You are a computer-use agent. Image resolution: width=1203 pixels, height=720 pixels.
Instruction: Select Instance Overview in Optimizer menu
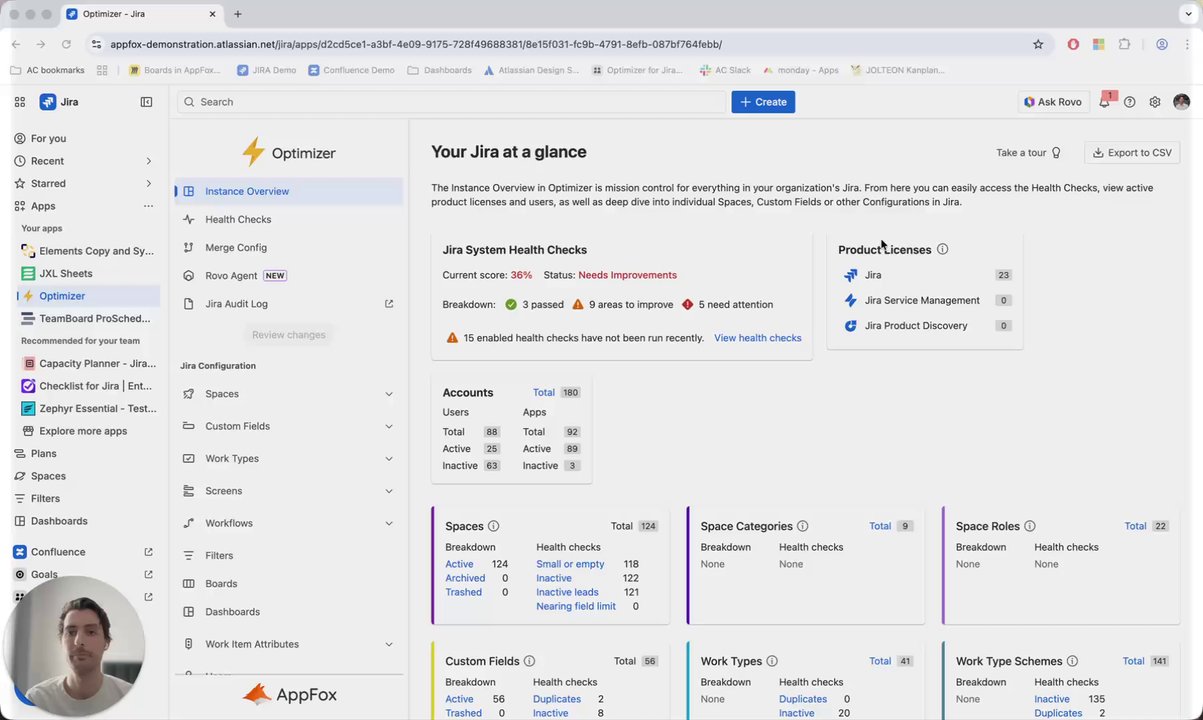click(x=288, y=191)
